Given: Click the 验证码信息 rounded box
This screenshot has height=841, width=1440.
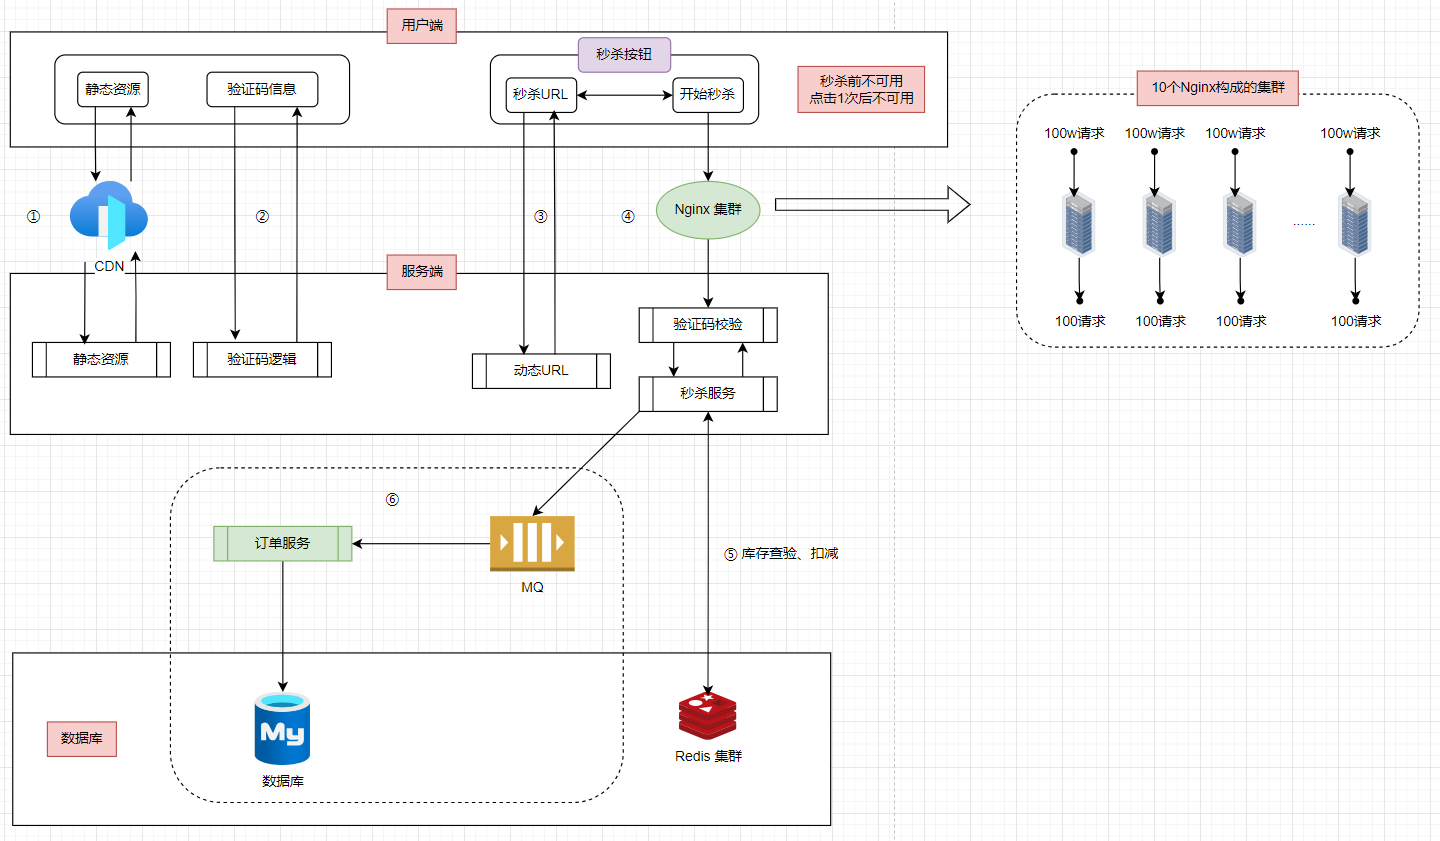Looking at the screenshot, I should (262, 89).
